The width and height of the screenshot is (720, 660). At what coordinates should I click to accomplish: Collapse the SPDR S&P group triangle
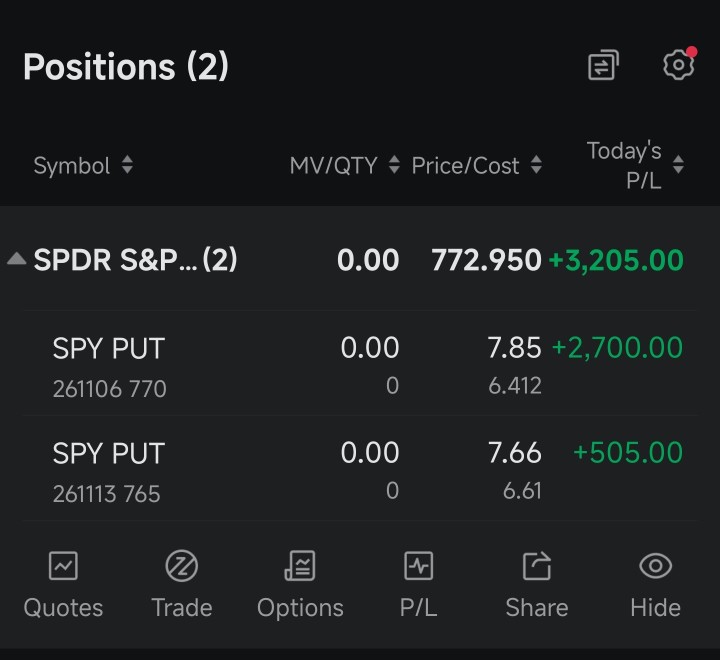17,259
